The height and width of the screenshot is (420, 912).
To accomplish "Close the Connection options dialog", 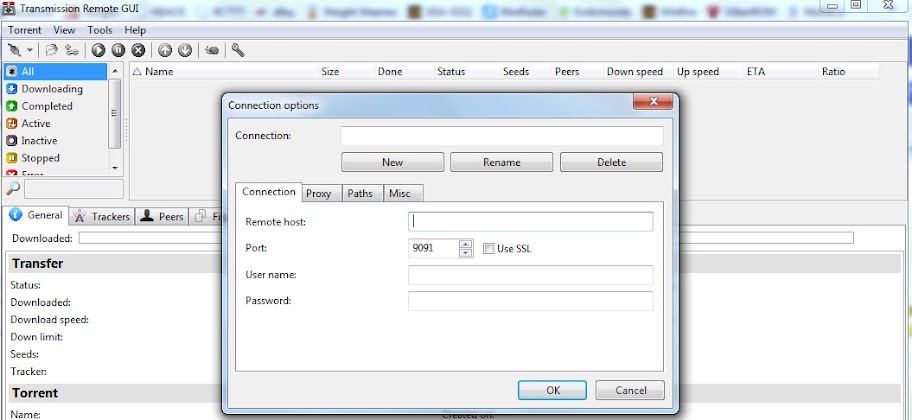I will [x=653, y=102].
